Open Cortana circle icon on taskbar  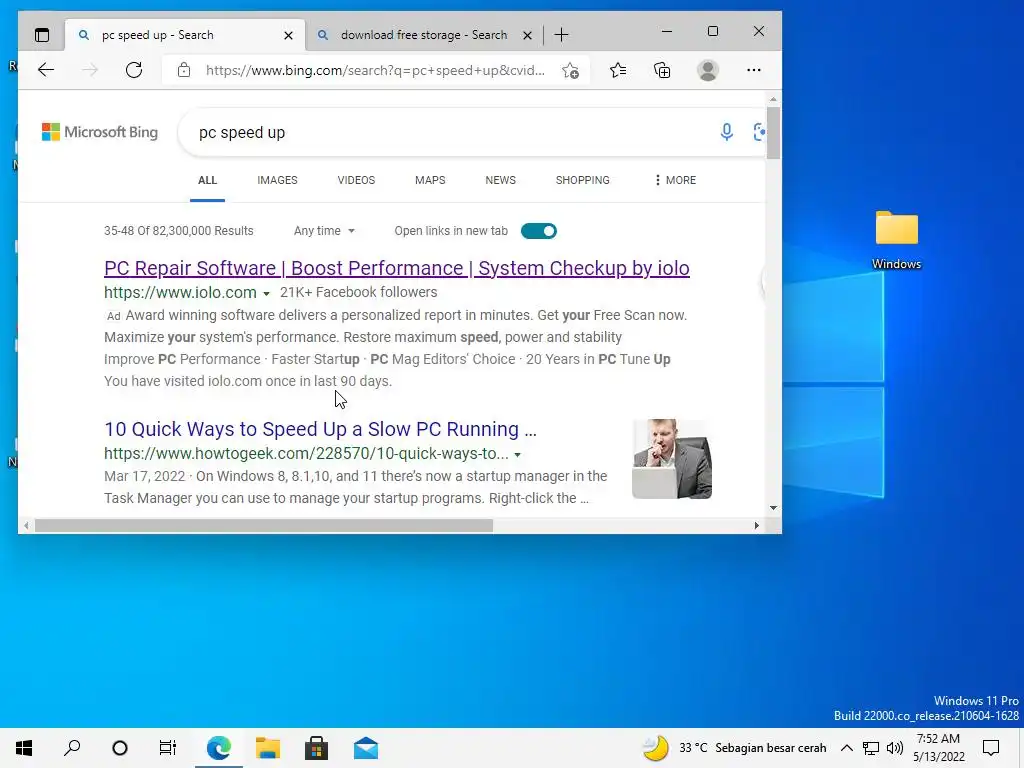tap(120, 748)
